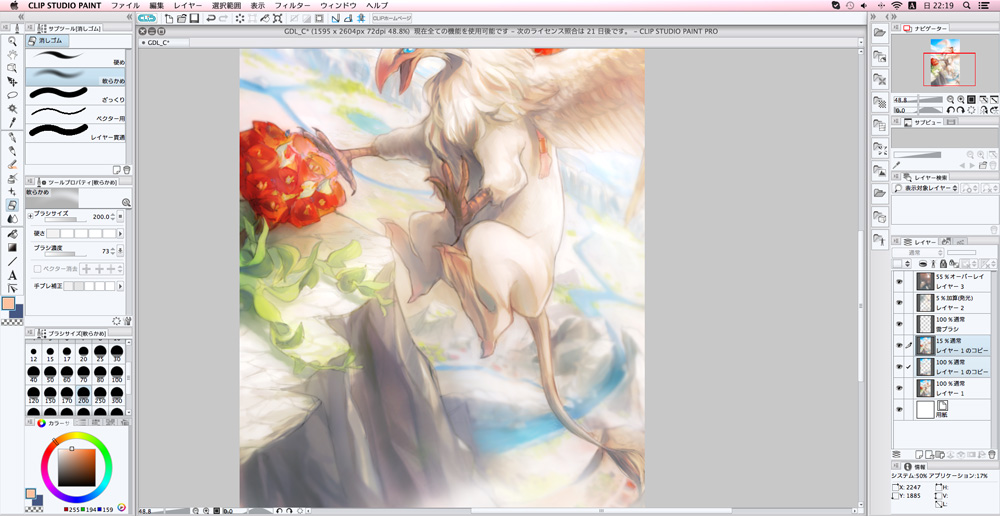Click the レイヤー 3 layer thumbnail
The height and width of the screenshot is (516, 1000).
click(925, 281)
